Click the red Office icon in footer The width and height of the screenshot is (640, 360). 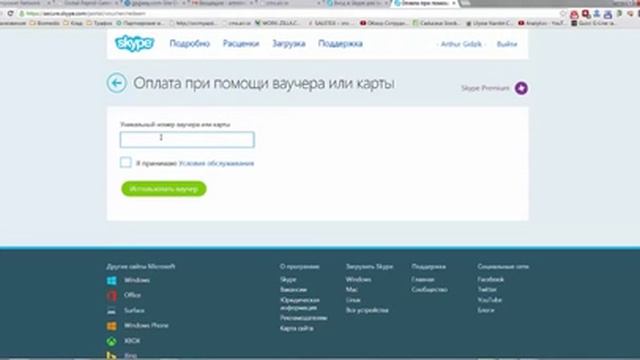111,295
